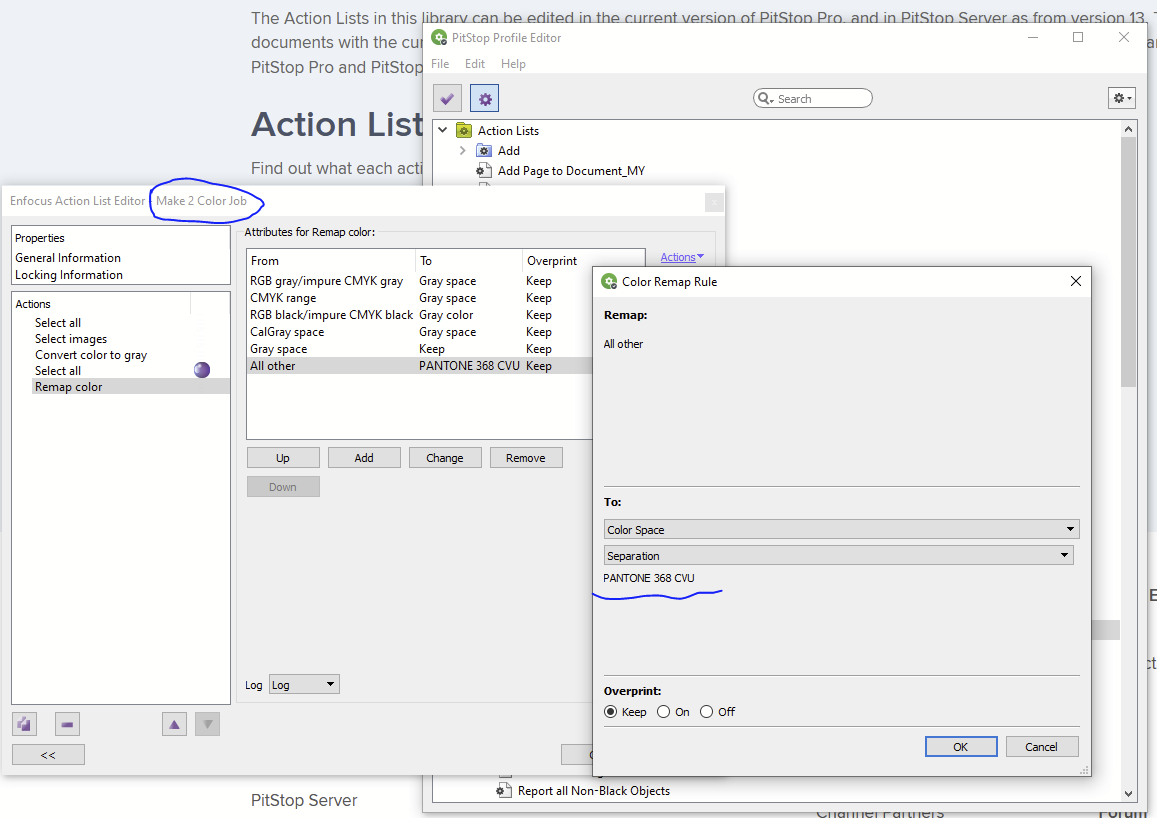Select the Gray space row
The image size is (1157, 818).
coord(420,349)
